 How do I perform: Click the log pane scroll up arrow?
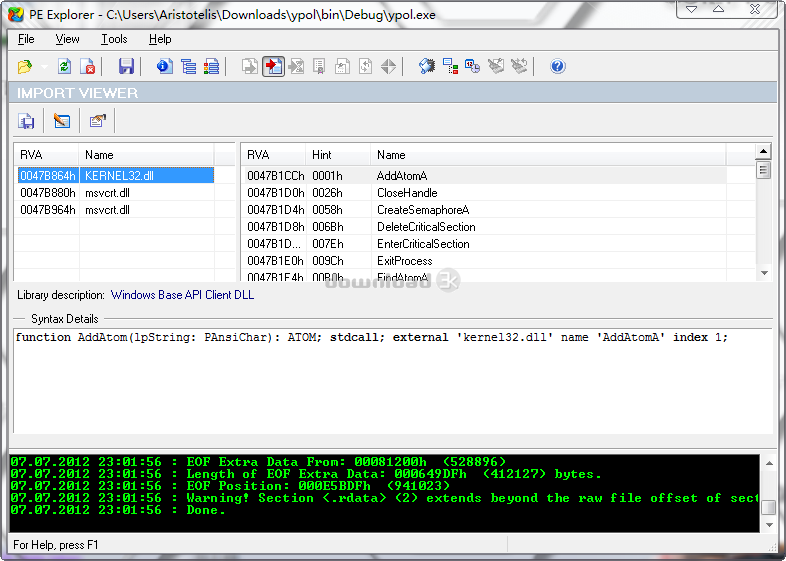(769, 463)
